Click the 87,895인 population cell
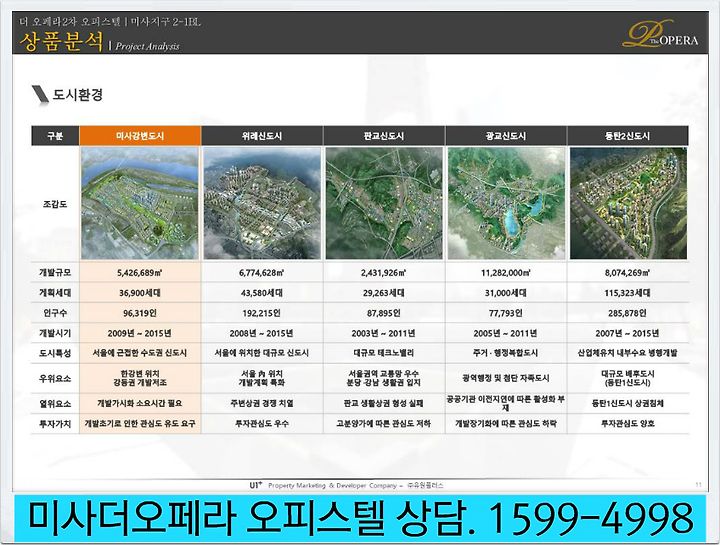720x545 pixels. (384, 313)
